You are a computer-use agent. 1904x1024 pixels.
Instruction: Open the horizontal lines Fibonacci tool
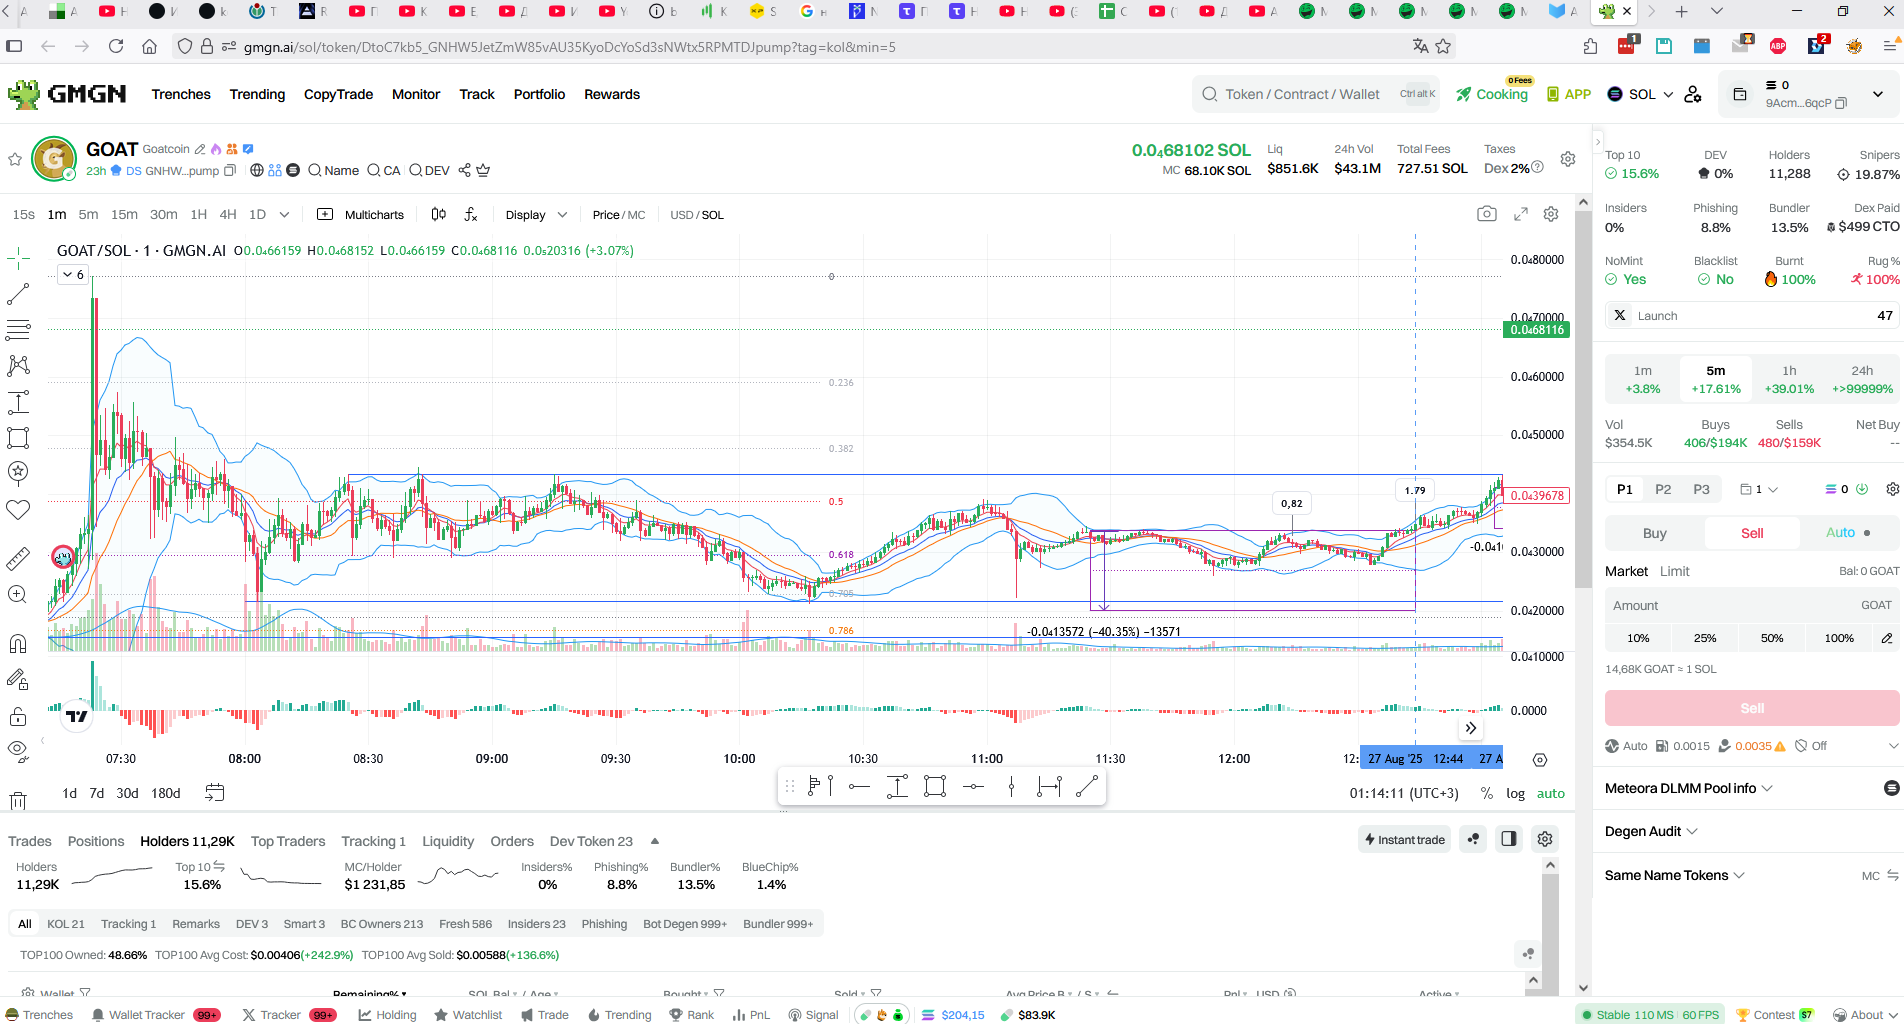18,330
